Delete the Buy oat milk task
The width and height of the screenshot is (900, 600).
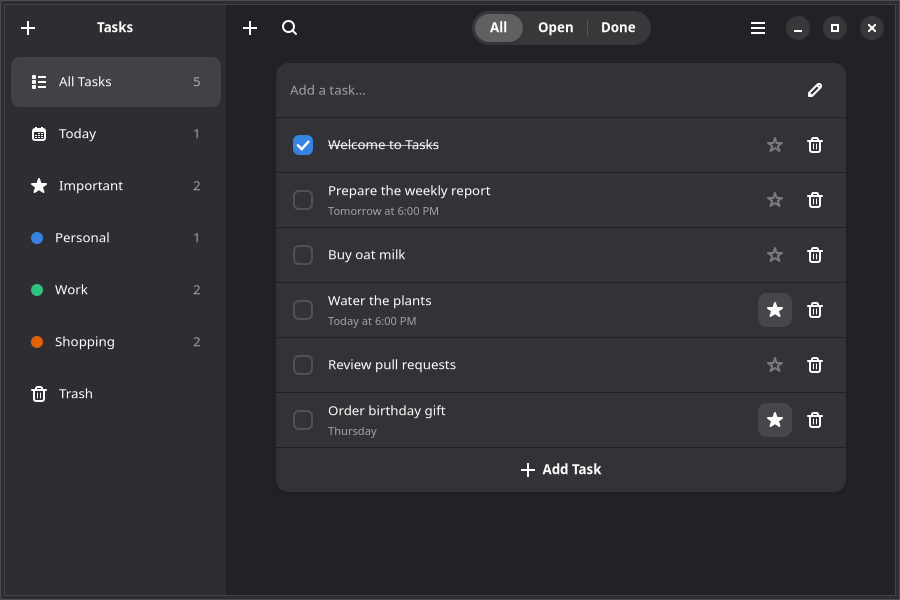[x=814, y=255]
